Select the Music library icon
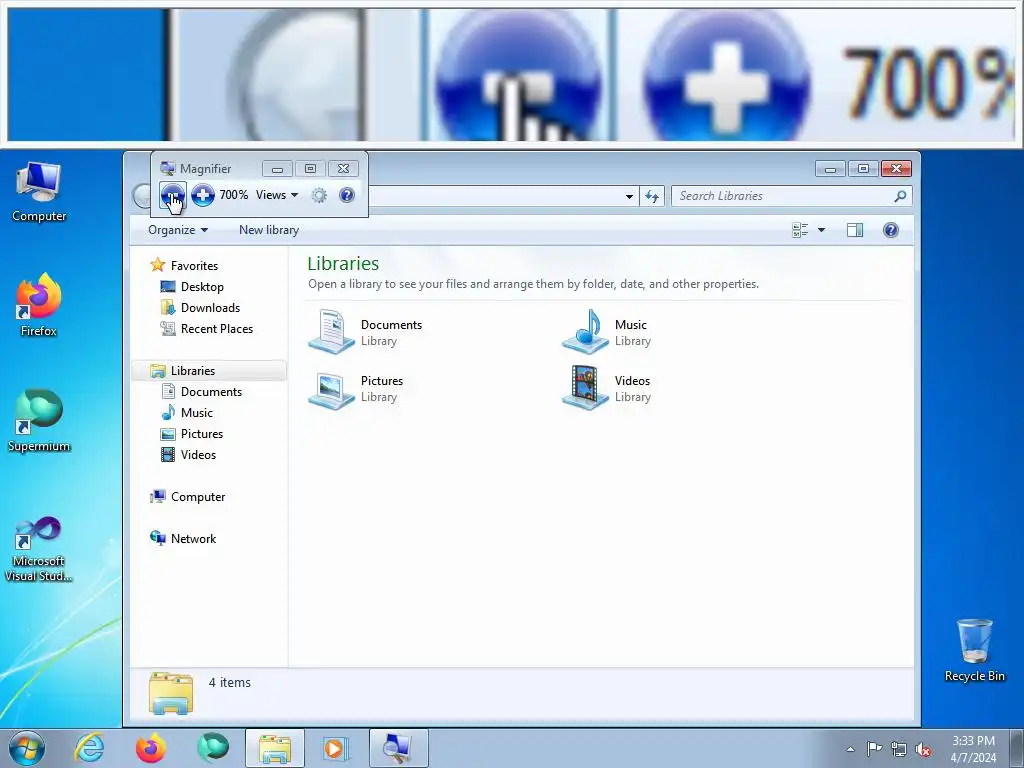The height and width of the screenshot is (768, 1024). 585,332
